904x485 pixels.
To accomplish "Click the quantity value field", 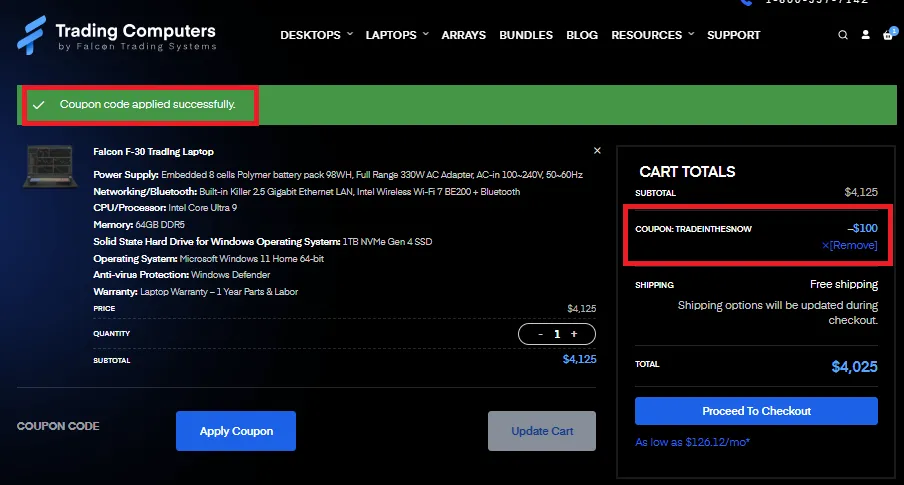I will pyautogui.click(x=557, y=334).
